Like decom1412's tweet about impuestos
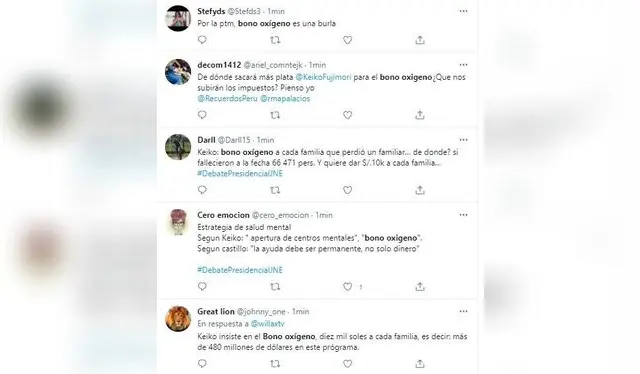Image resolution: width=640 pixels, height=374 pixels. coord(347,115)
